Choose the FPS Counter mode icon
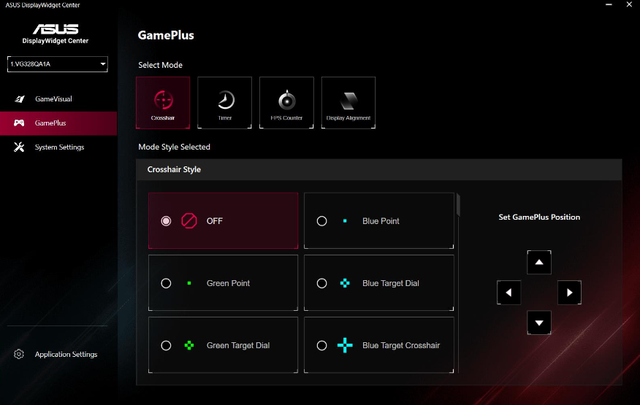 (x=286, y=103)
